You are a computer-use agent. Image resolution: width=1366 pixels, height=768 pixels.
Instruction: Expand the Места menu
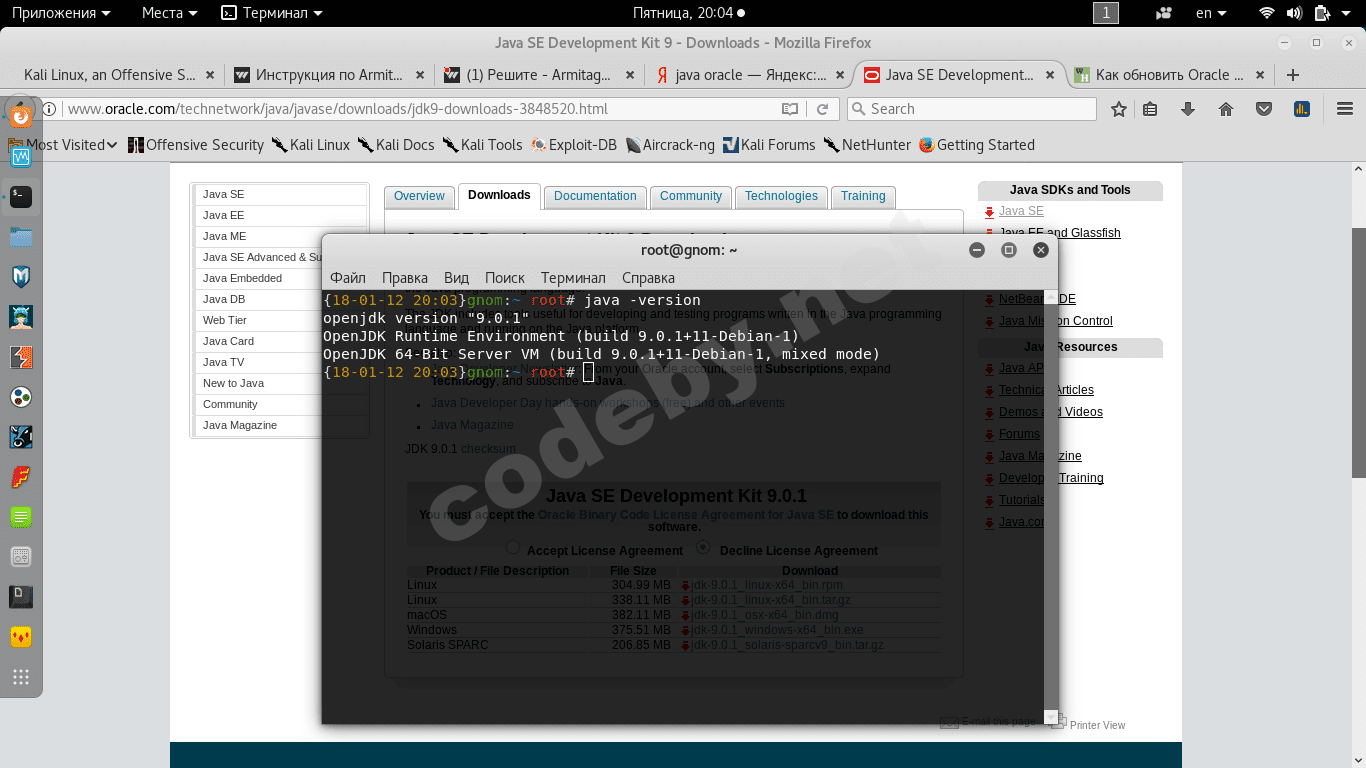[x=169, y=13]
